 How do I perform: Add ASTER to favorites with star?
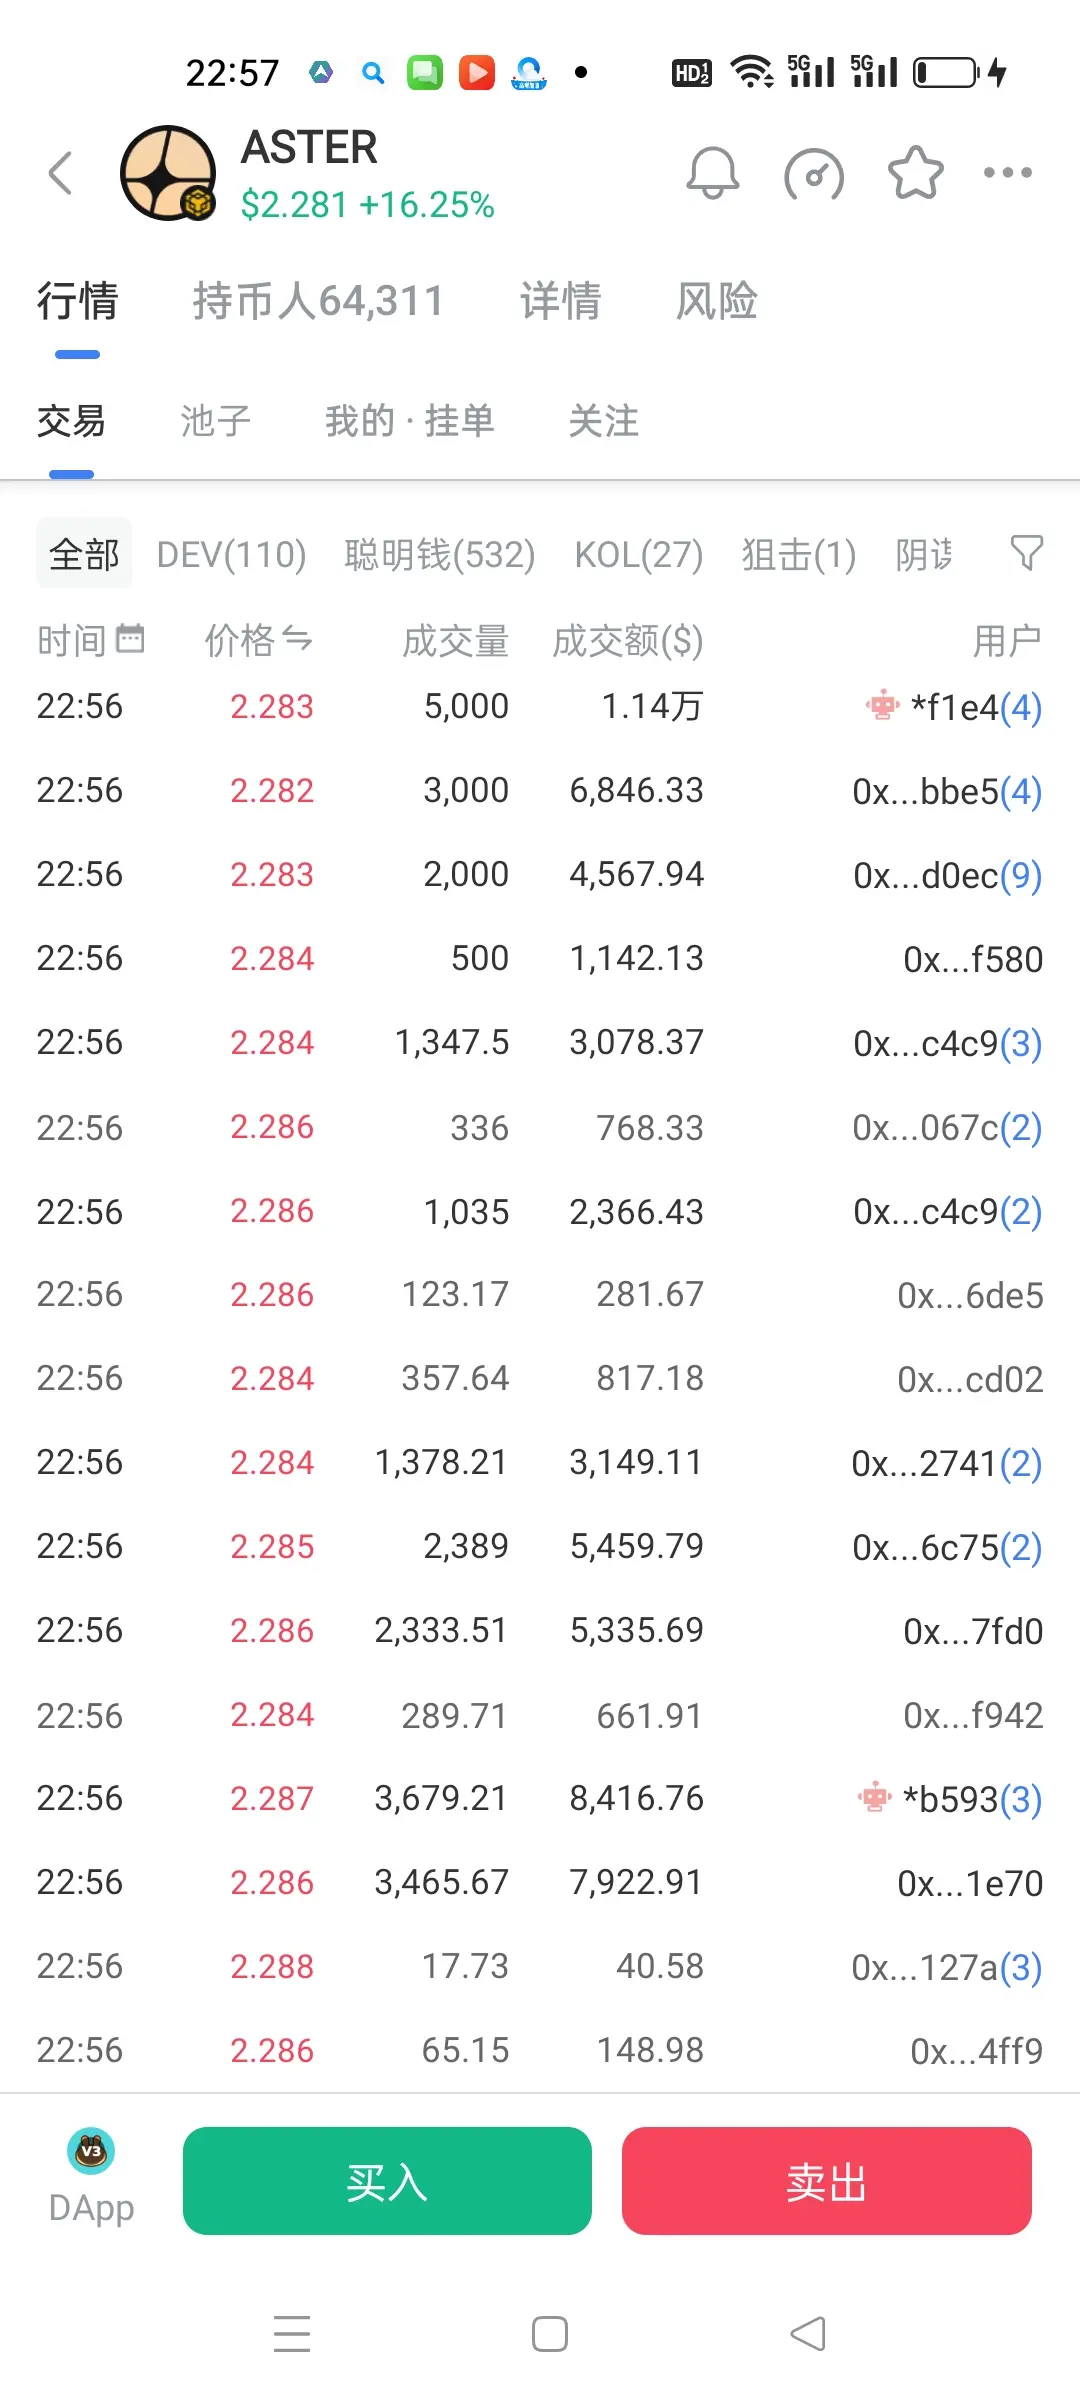(915, 173)
